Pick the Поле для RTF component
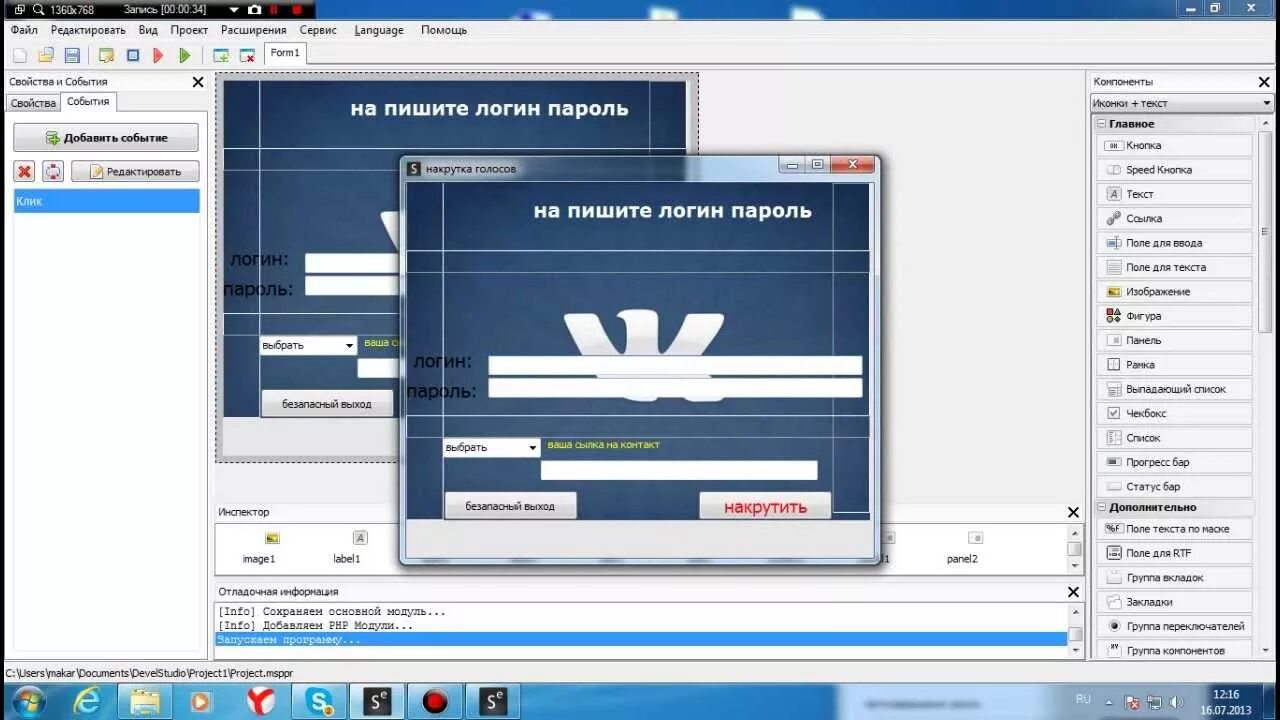 tap(1175, 553)
